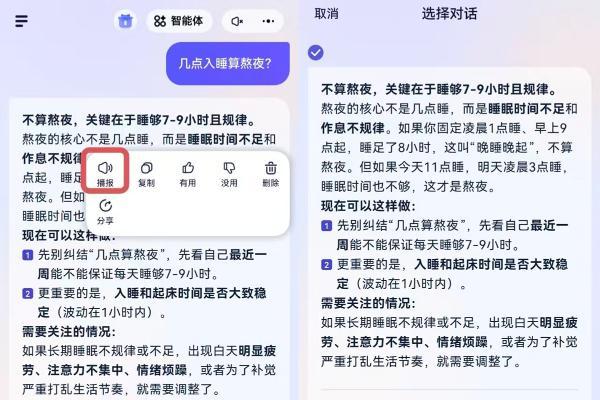Tap 分享 share option in popup
This screenshot has height=400, width=600.
(105, 212)
